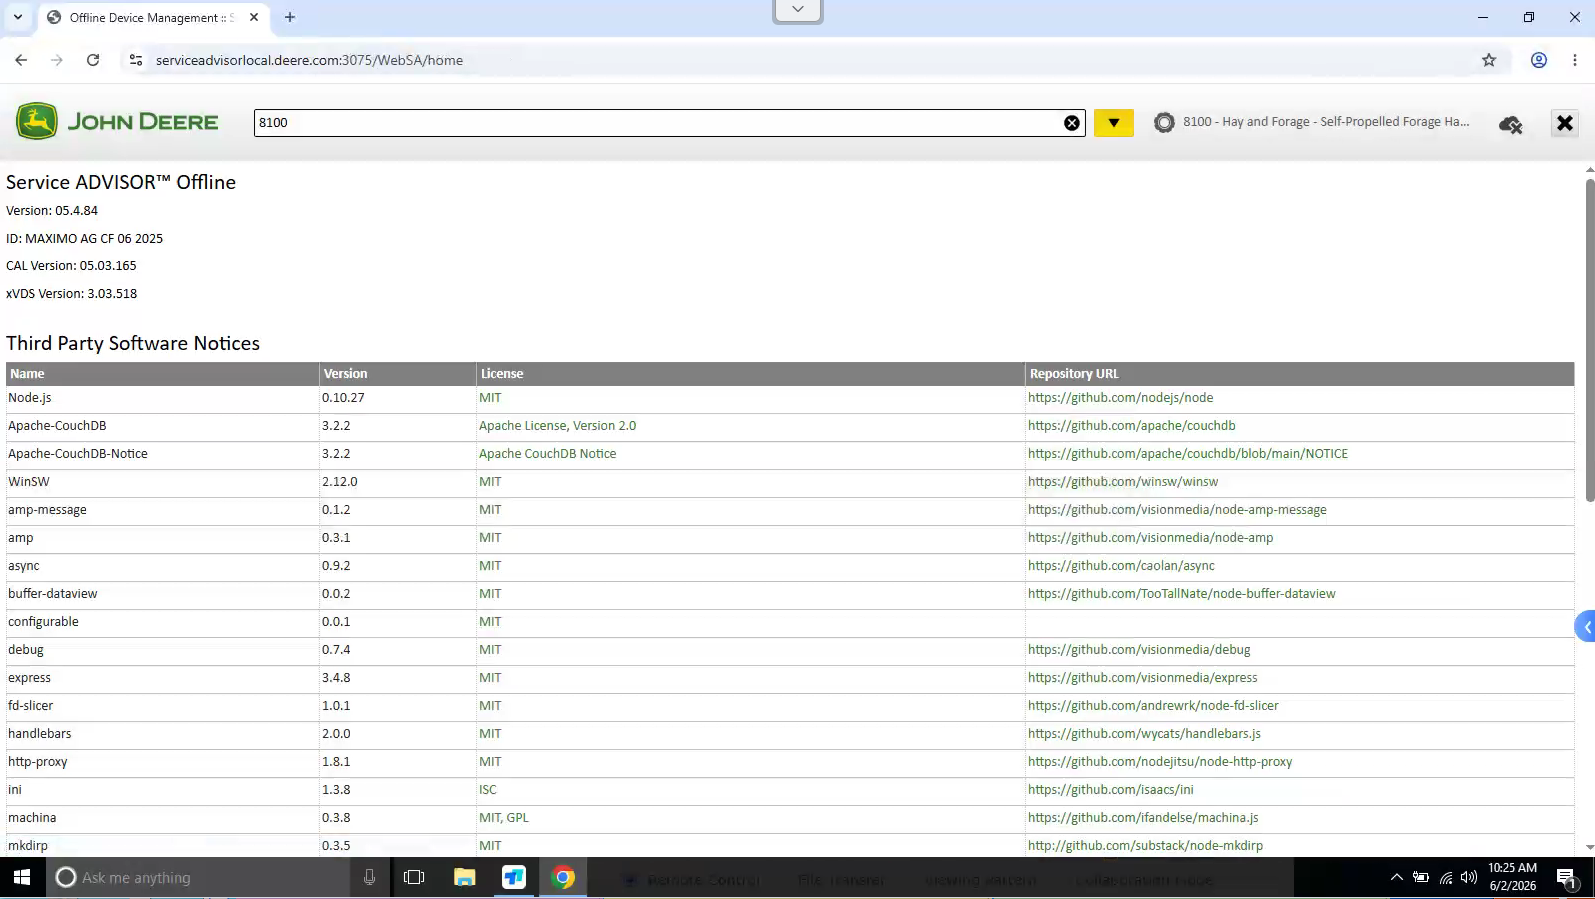This screenshot has height=899, width=1595.
Task: Open Task View on the taskbar
Action: click(x=414, y=877)
